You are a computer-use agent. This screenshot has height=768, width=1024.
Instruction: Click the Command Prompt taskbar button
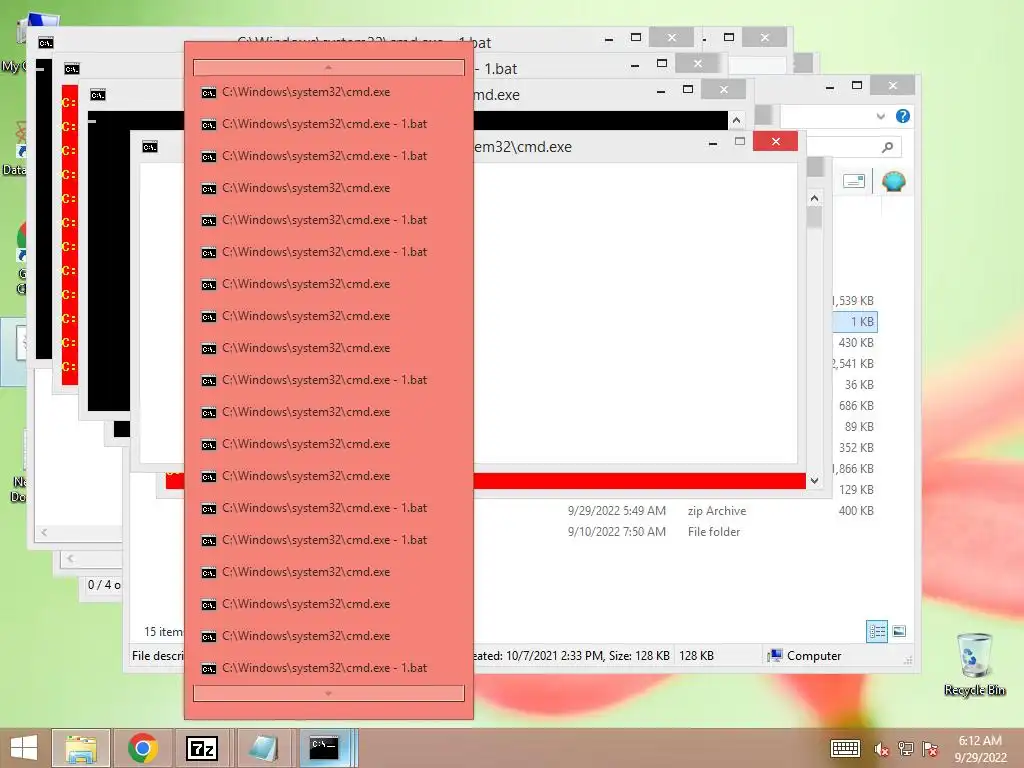click(325, 748)
